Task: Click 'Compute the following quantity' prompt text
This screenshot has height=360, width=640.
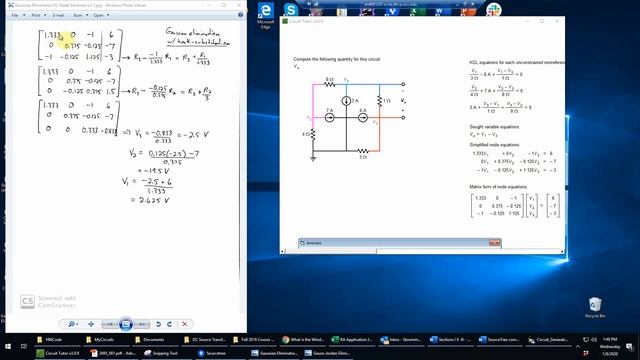Action: [x=337, y=59]
